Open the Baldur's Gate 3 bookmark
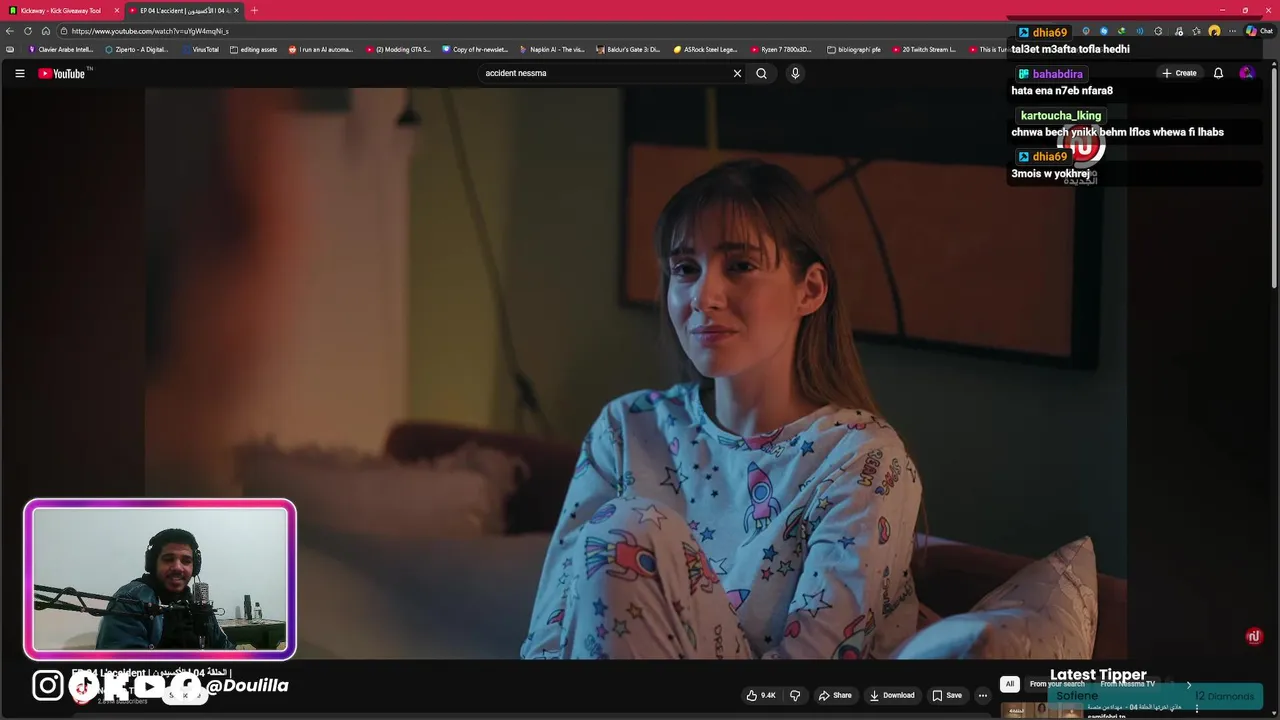 pos(628,49)
